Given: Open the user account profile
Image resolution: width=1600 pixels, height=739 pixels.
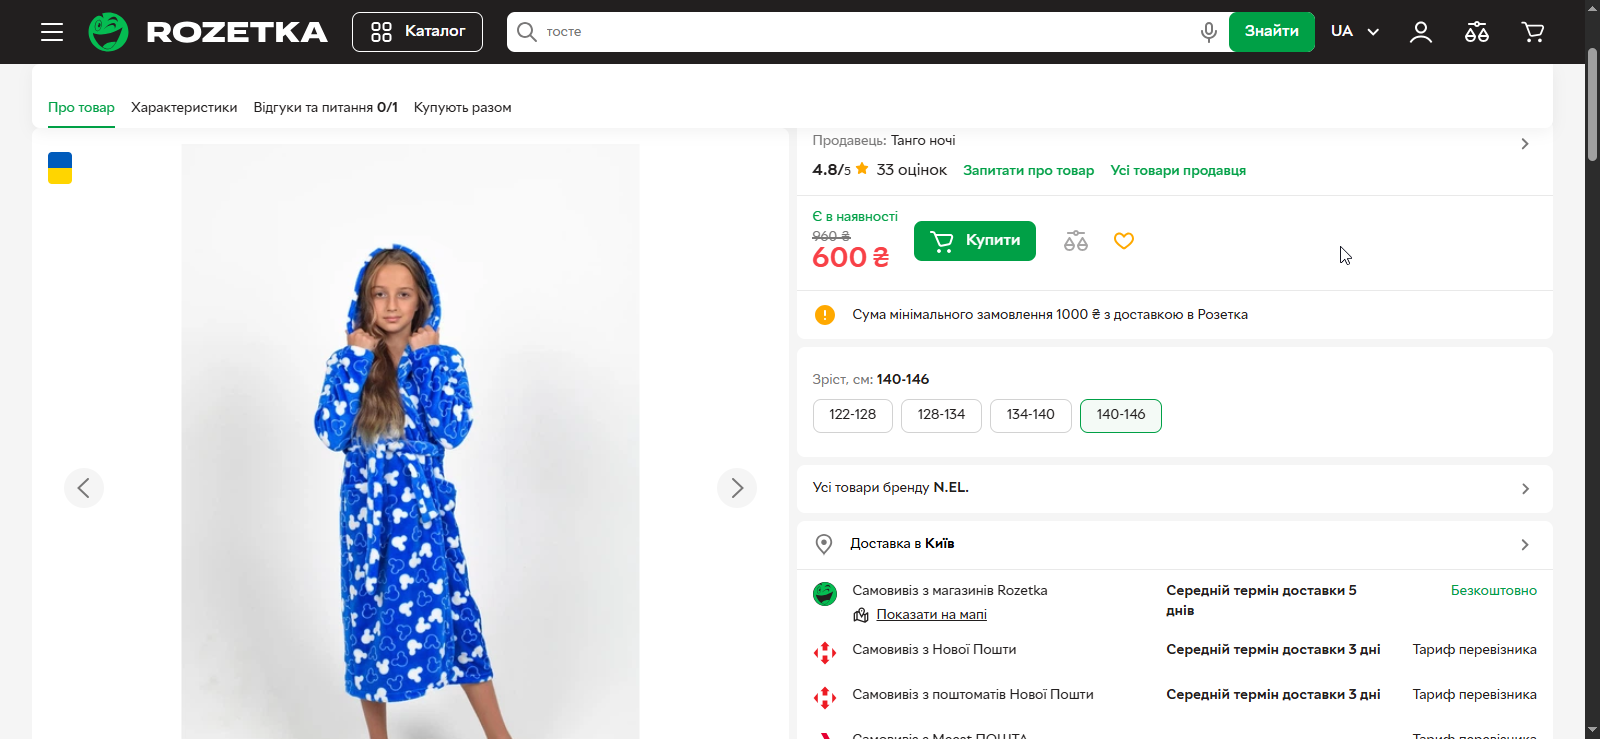Looking at the screenshot, I should click(x=1420, y=32).
